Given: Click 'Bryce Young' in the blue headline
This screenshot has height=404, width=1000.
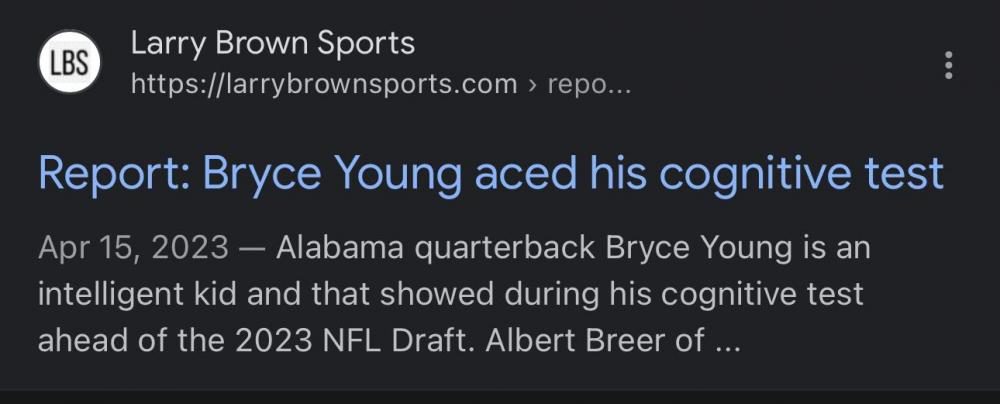Looking at the screenshot, I should [x=332, y=174].
